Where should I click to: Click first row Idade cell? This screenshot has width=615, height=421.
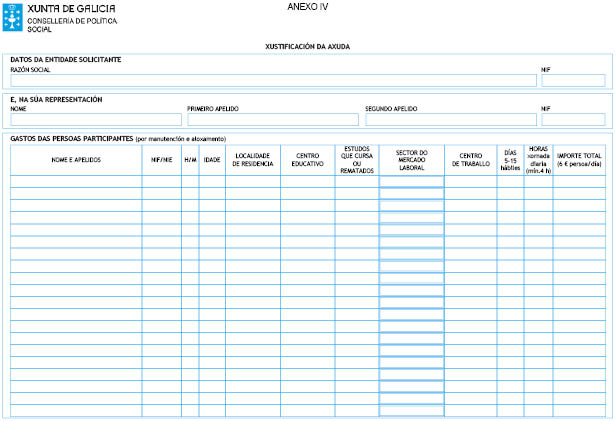211,182
